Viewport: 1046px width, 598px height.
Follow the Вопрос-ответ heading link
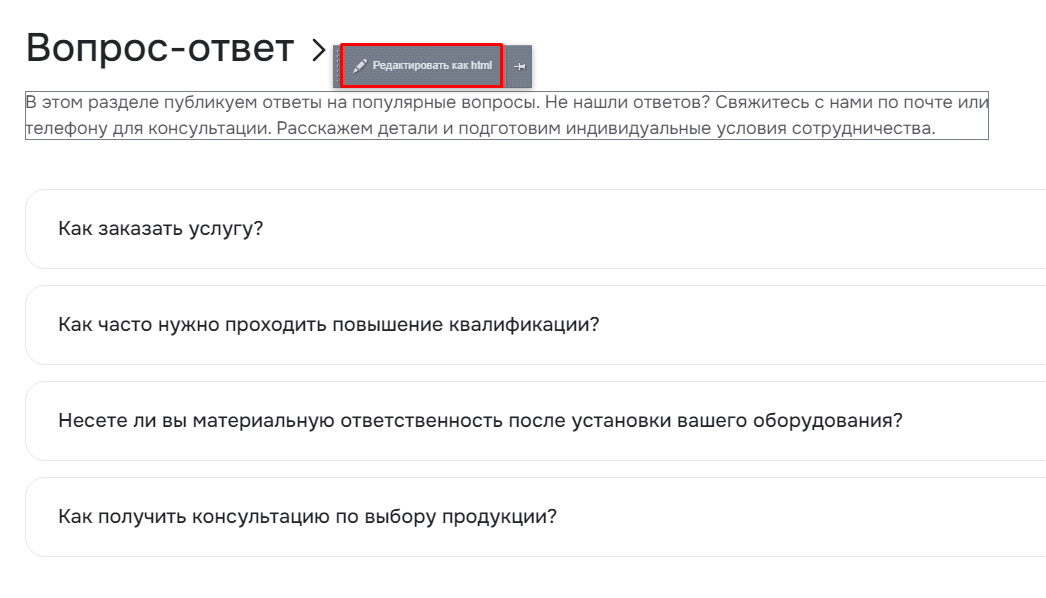(160, 48)
